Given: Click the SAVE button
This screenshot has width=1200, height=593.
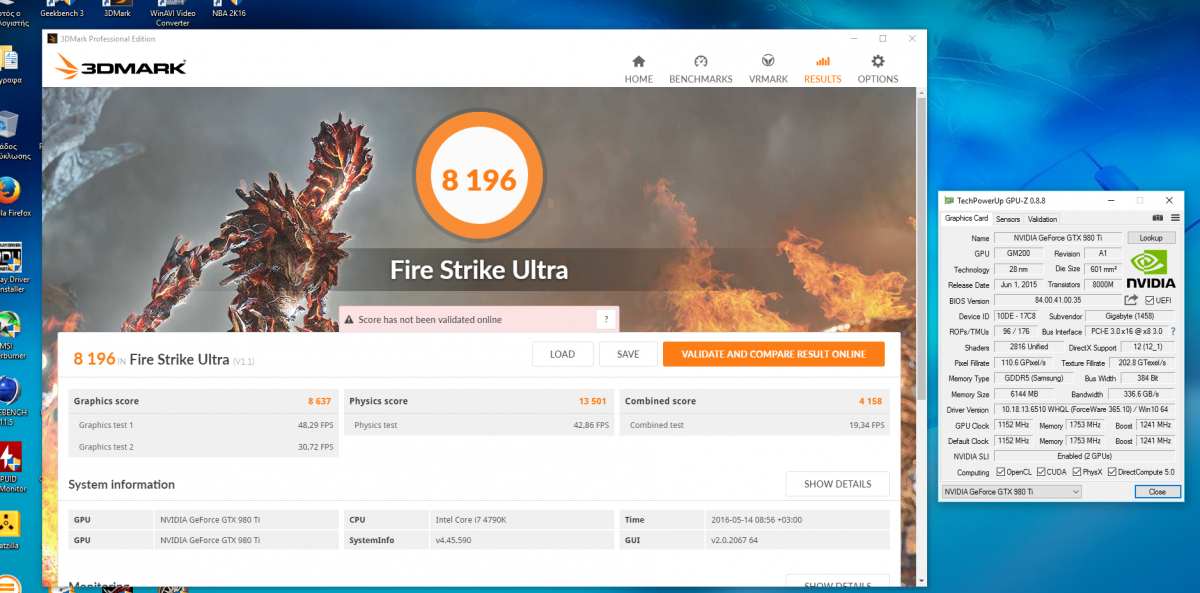Looking at the screenshot, I should tap(628, 354).
